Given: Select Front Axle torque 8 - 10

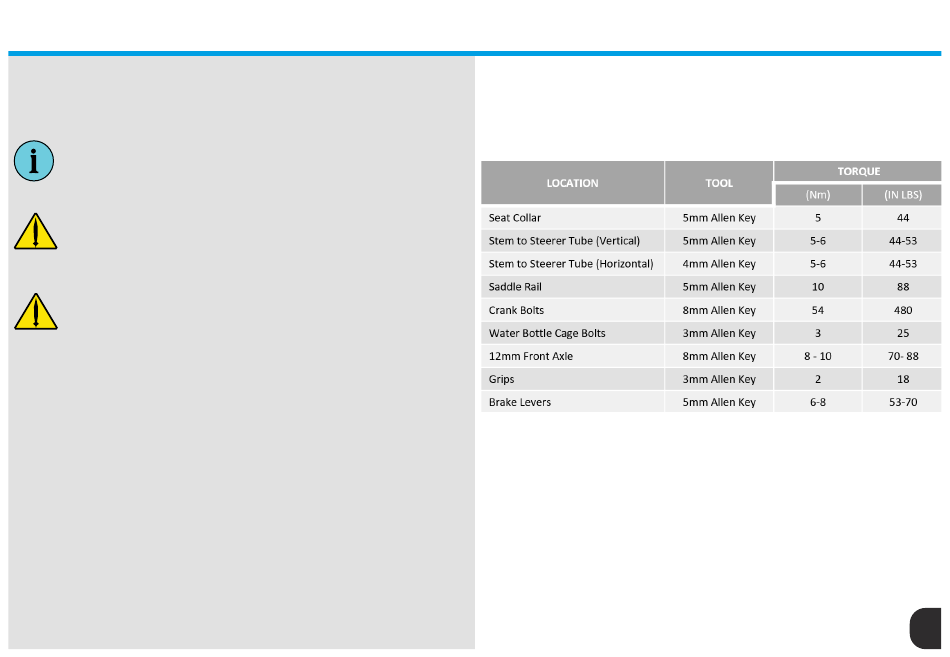Looking at the screenshot, I should 818,356.
